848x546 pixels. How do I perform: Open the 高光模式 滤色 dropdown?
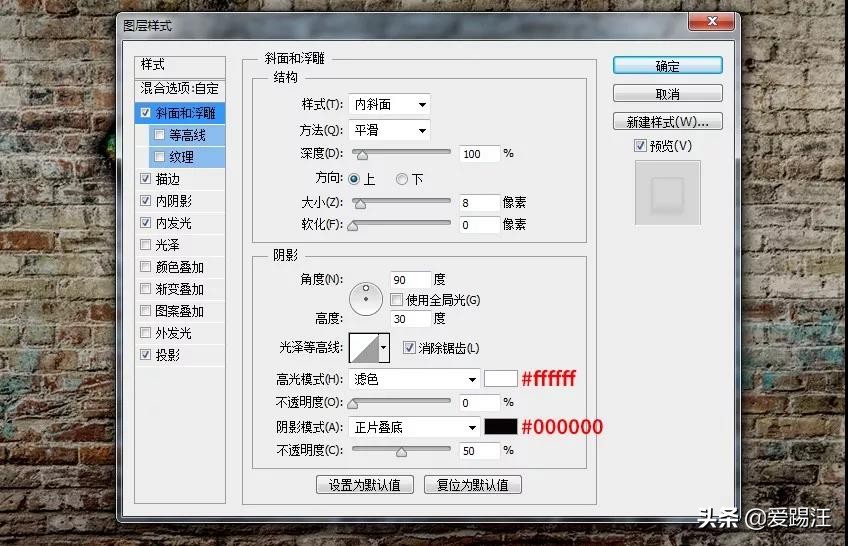[x=414, y=379]
